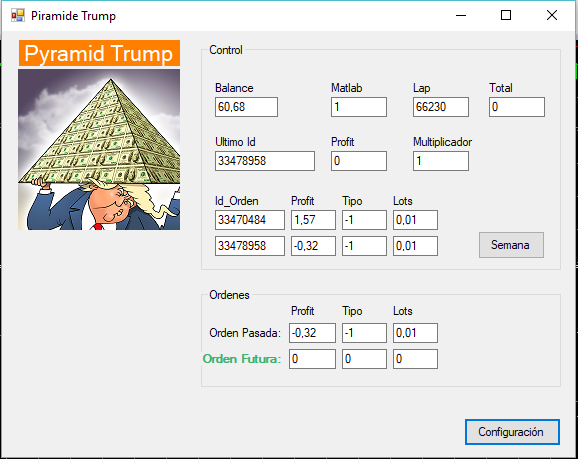The width and height of the screenshot is (578, 459).
Task: Click the orange Pyramid Trump banner
Action: [99, 53]
